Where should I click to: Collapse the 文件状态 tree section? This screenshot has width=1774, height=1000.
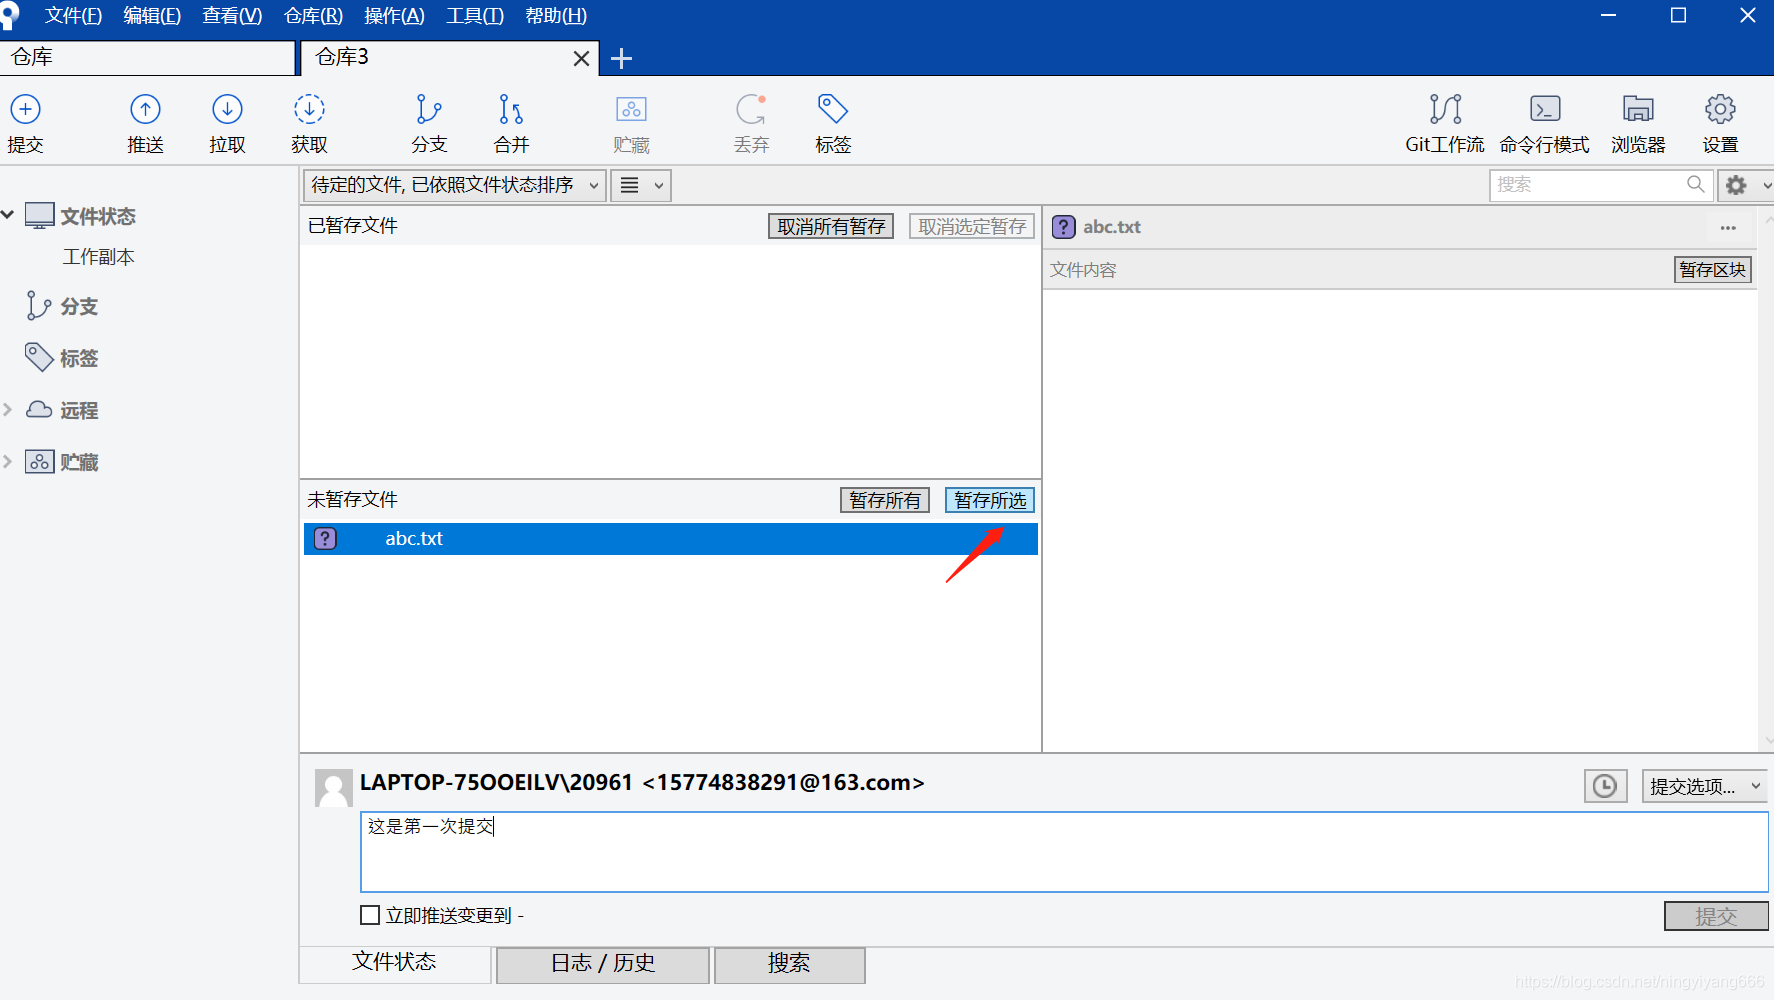pos(8,215)
